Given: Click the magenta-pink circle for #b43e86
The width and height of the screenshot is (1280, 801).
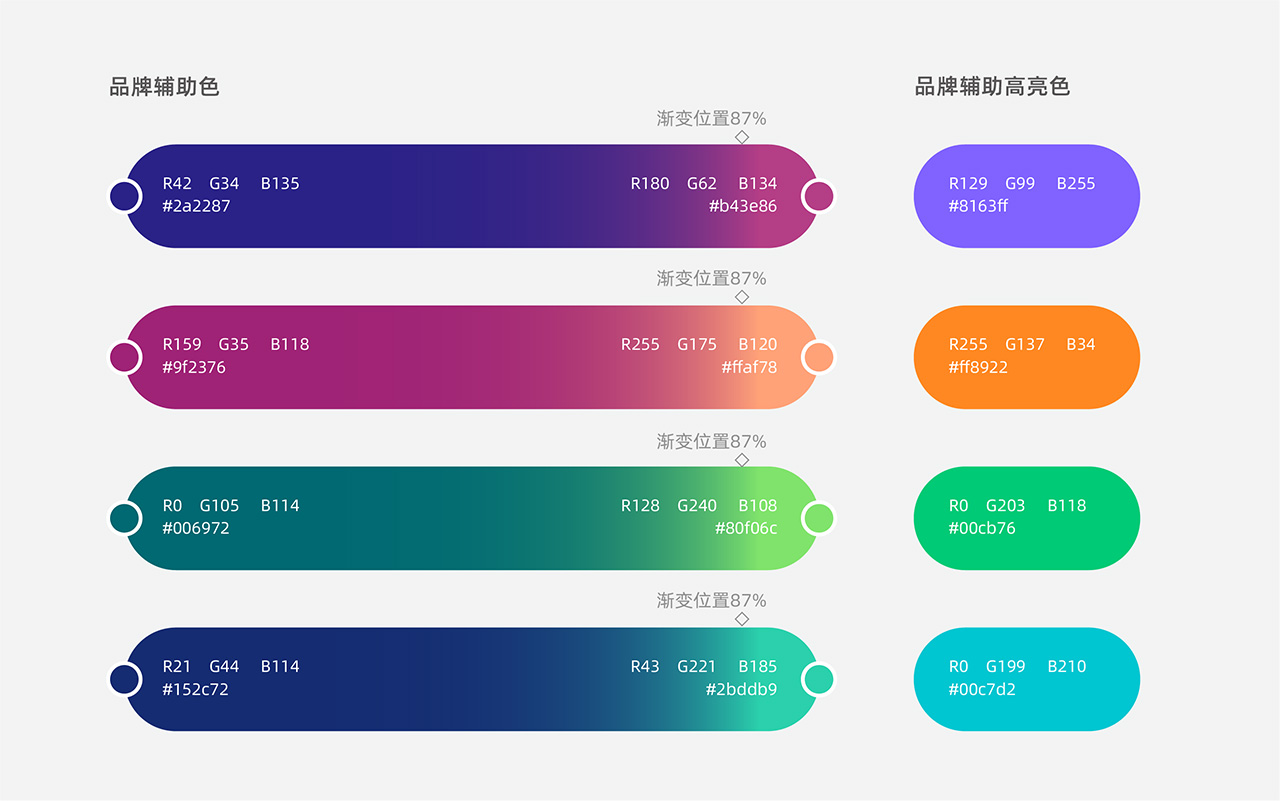Looking at the screenshot, I should (x=819, y=196).
